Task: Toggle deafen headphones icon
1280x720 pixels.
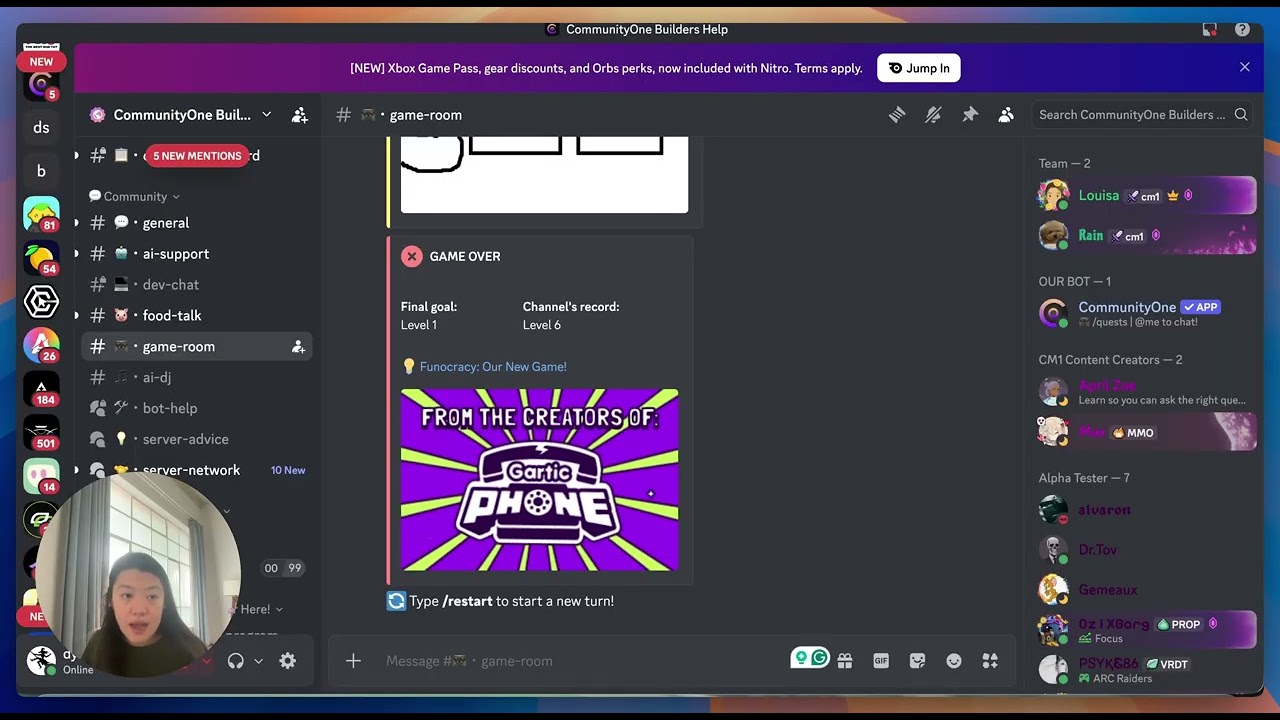Action: tap(236, 661)
